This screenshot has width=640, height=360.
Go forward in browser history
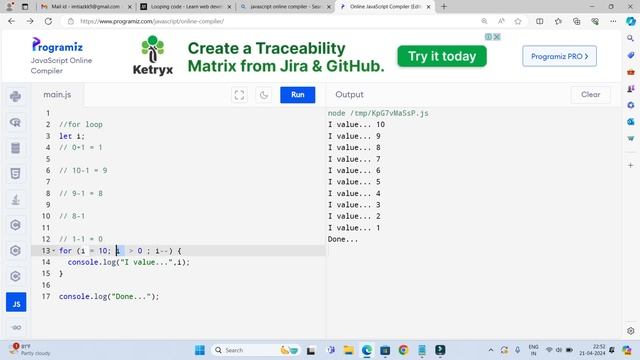click(x=30, y=21)
